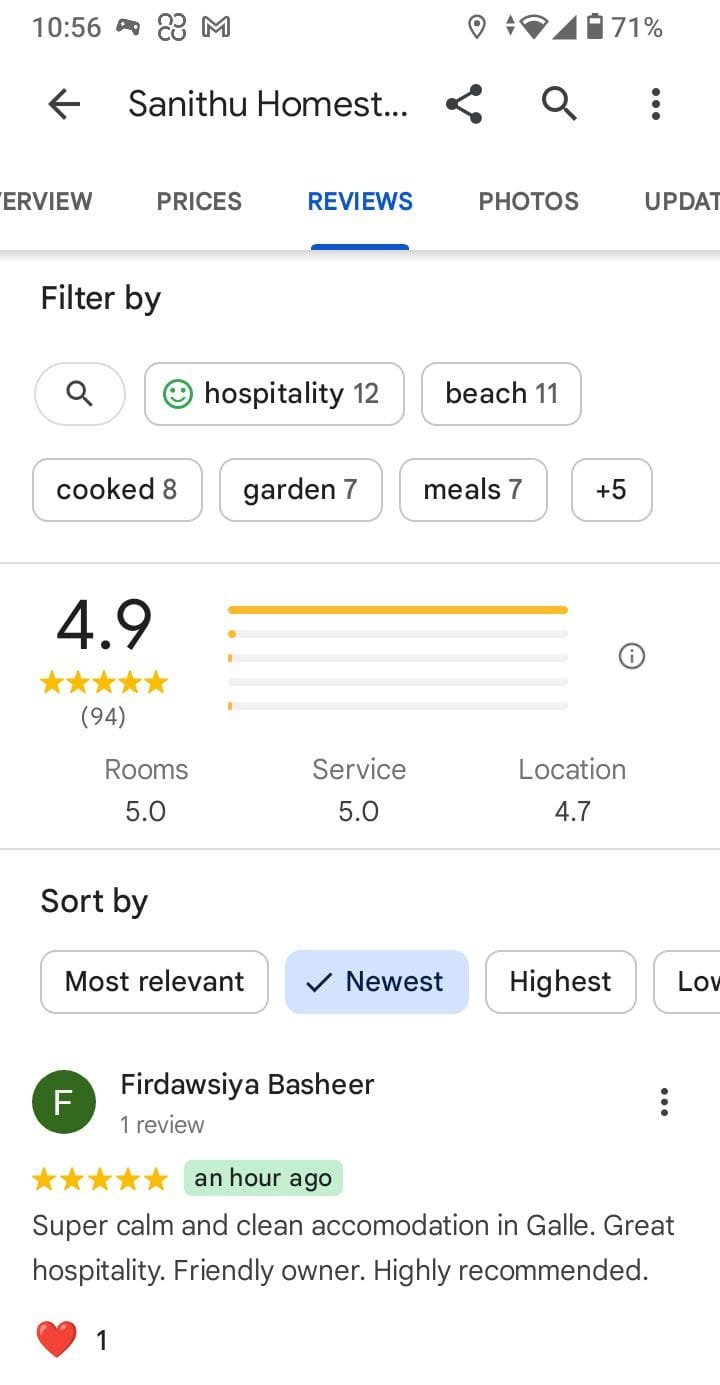
Task: Select the Newest sort chip
Action: [x=377, y=982]
